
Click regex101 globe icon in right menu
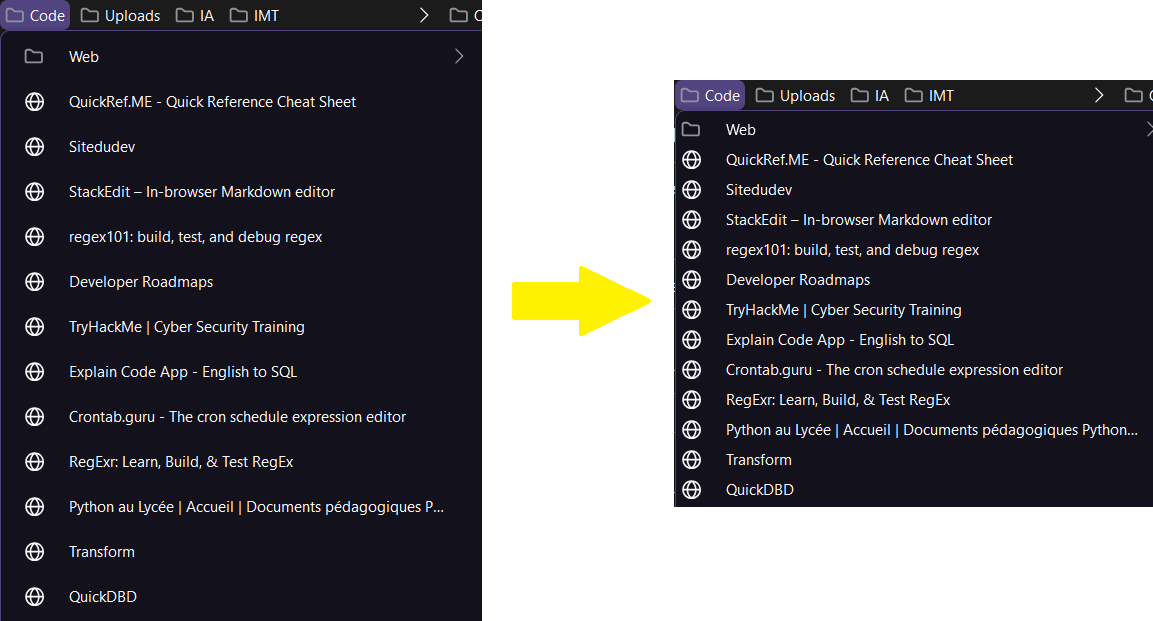(691, 250)
